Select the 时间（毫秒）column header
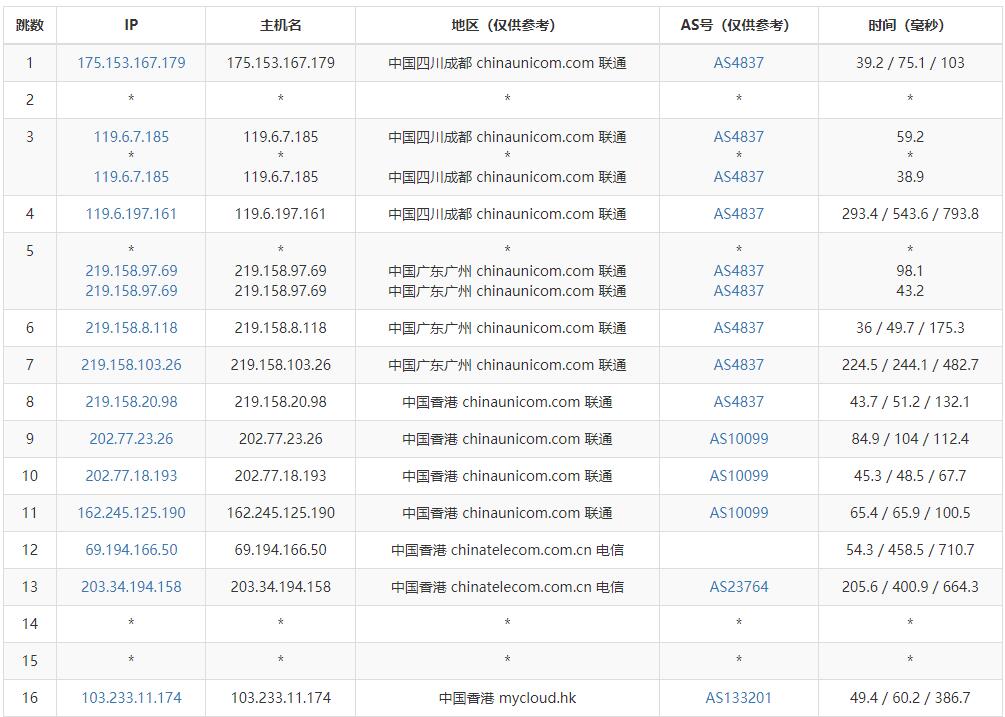Screen dimensions: 1005x717 point(910,25)
